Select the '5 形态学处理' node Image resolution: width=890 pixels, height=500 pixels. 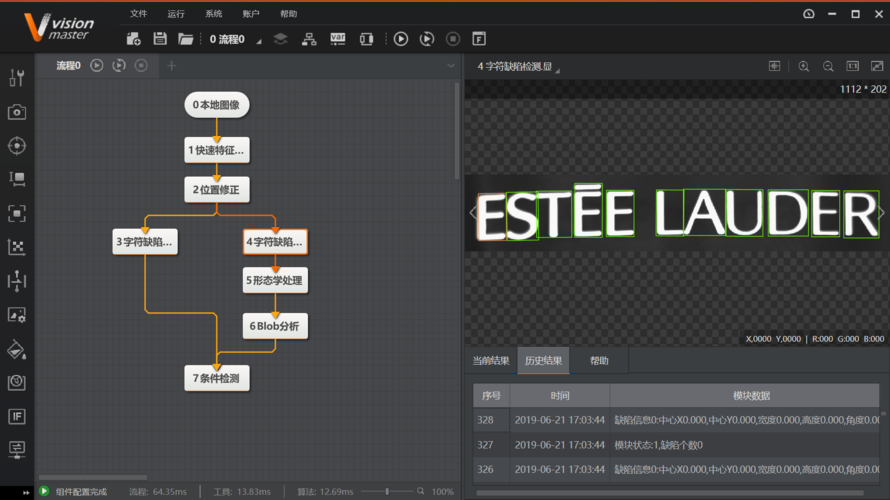click(275, 281)
